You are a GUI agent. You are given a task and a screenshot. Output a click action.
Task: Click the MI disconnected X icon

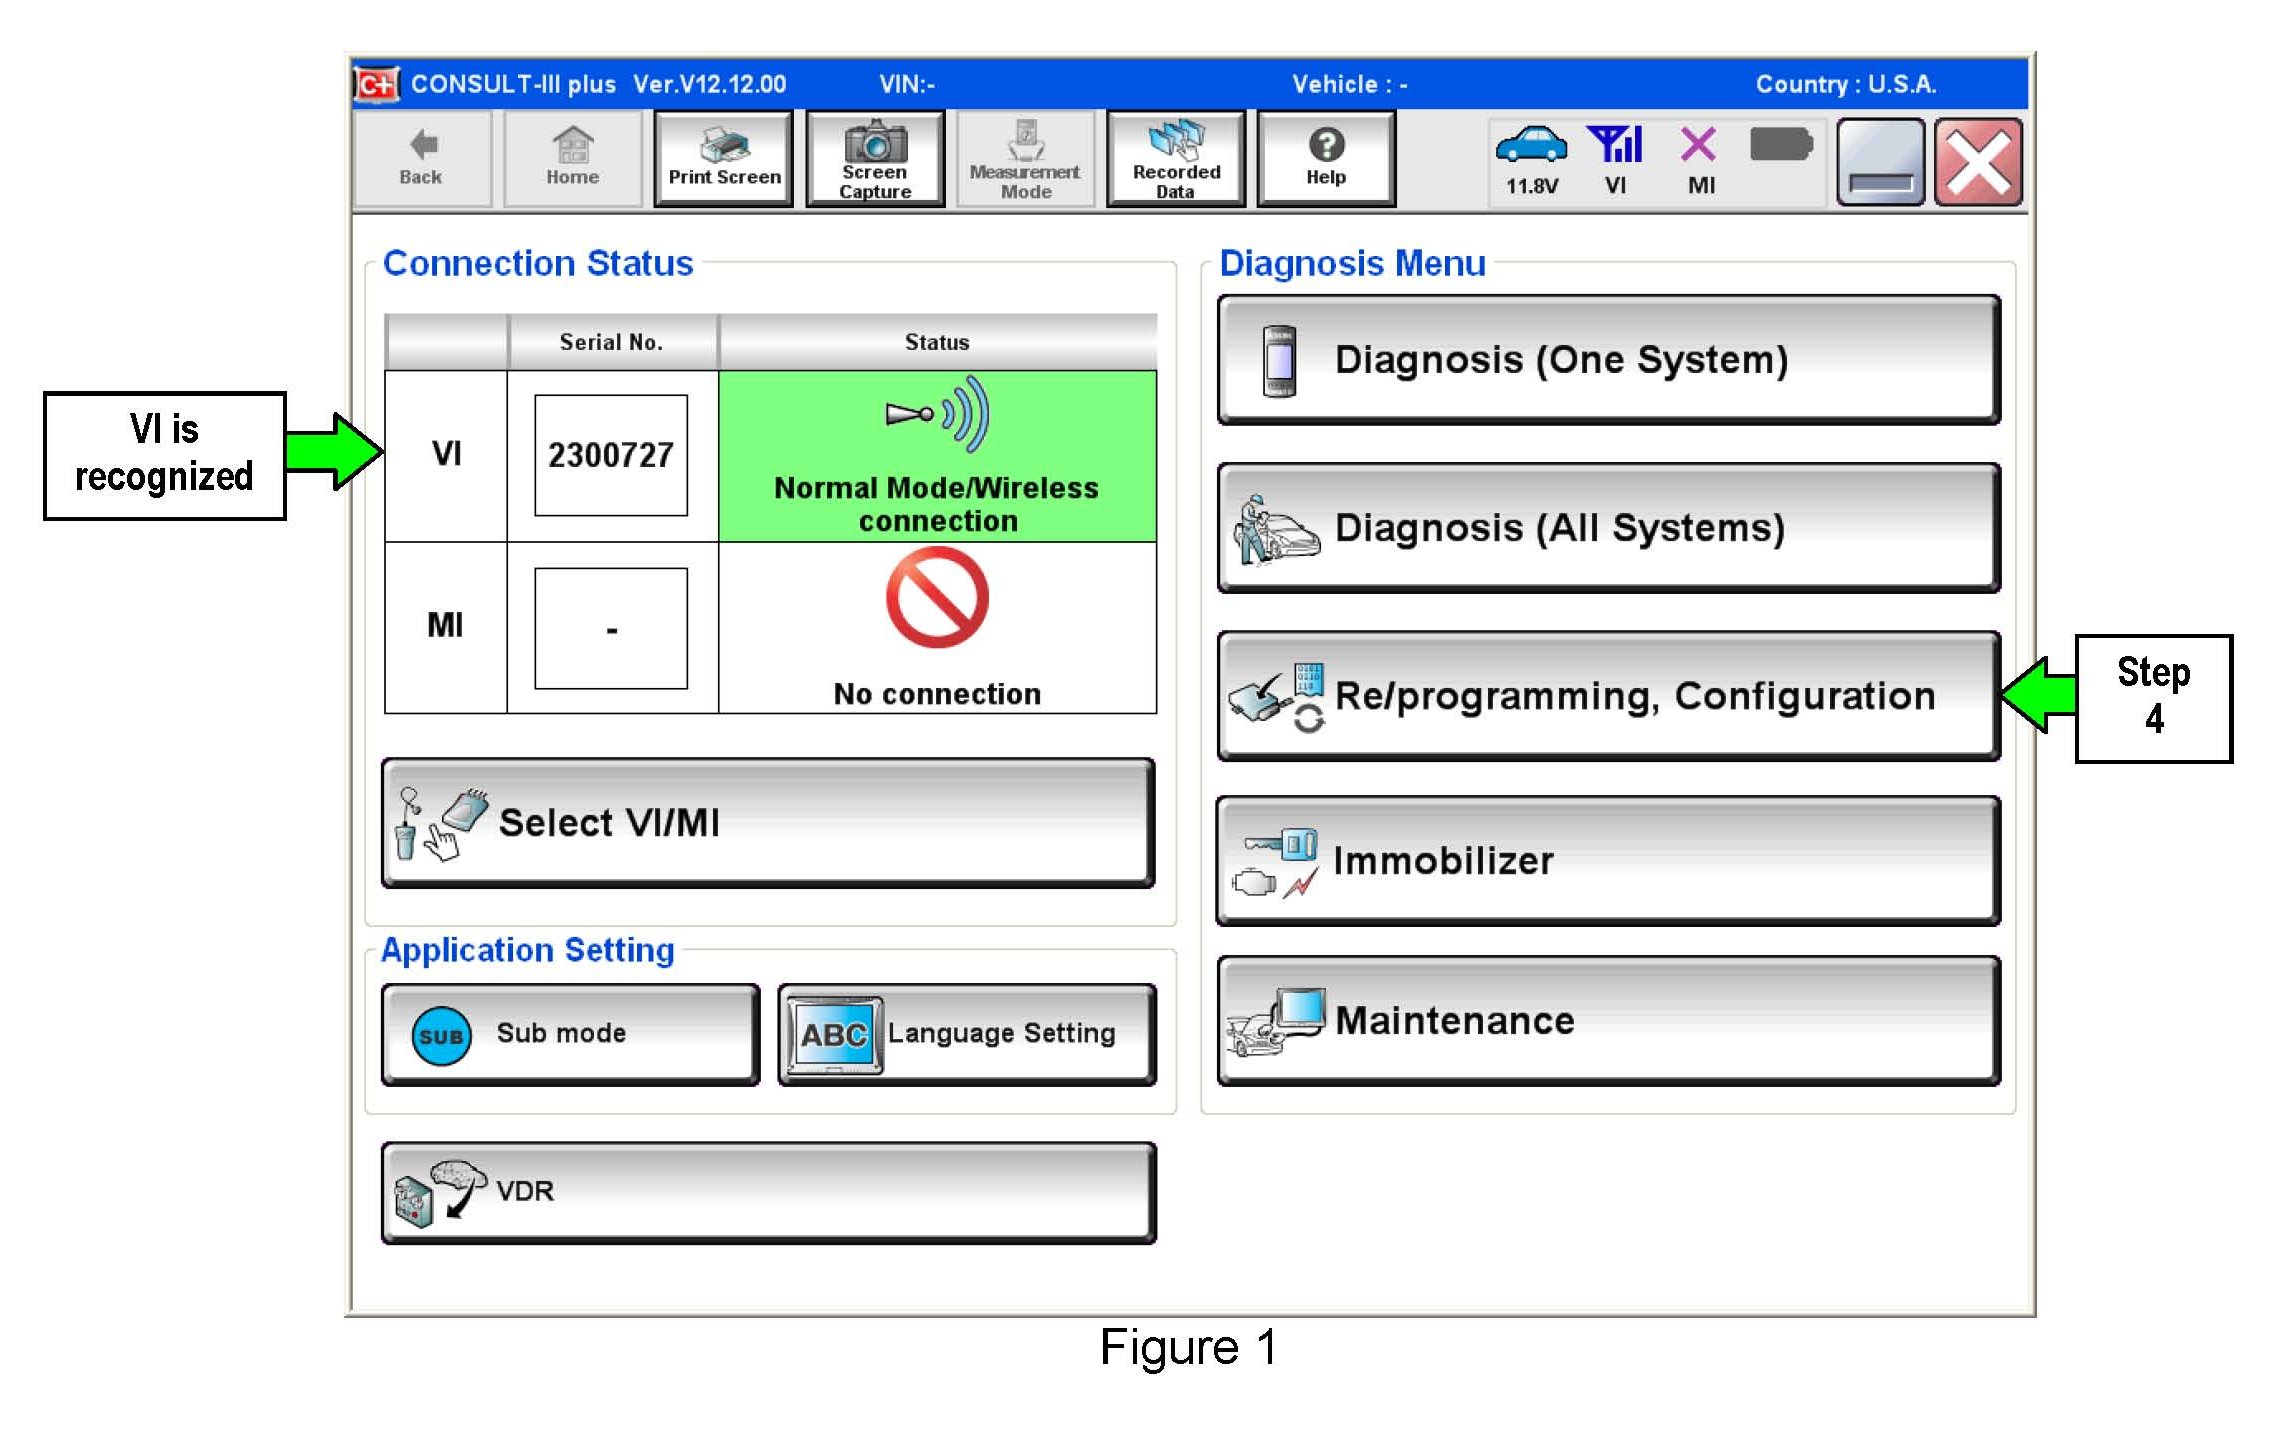point(1698,146)
